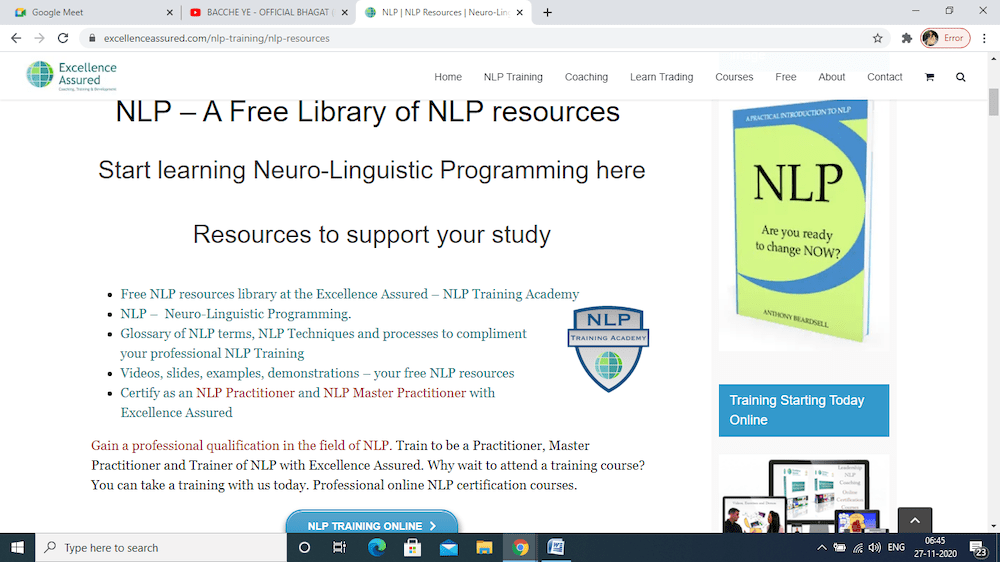
Task: Select the NLP Resources tab
Action: point(443,12)
